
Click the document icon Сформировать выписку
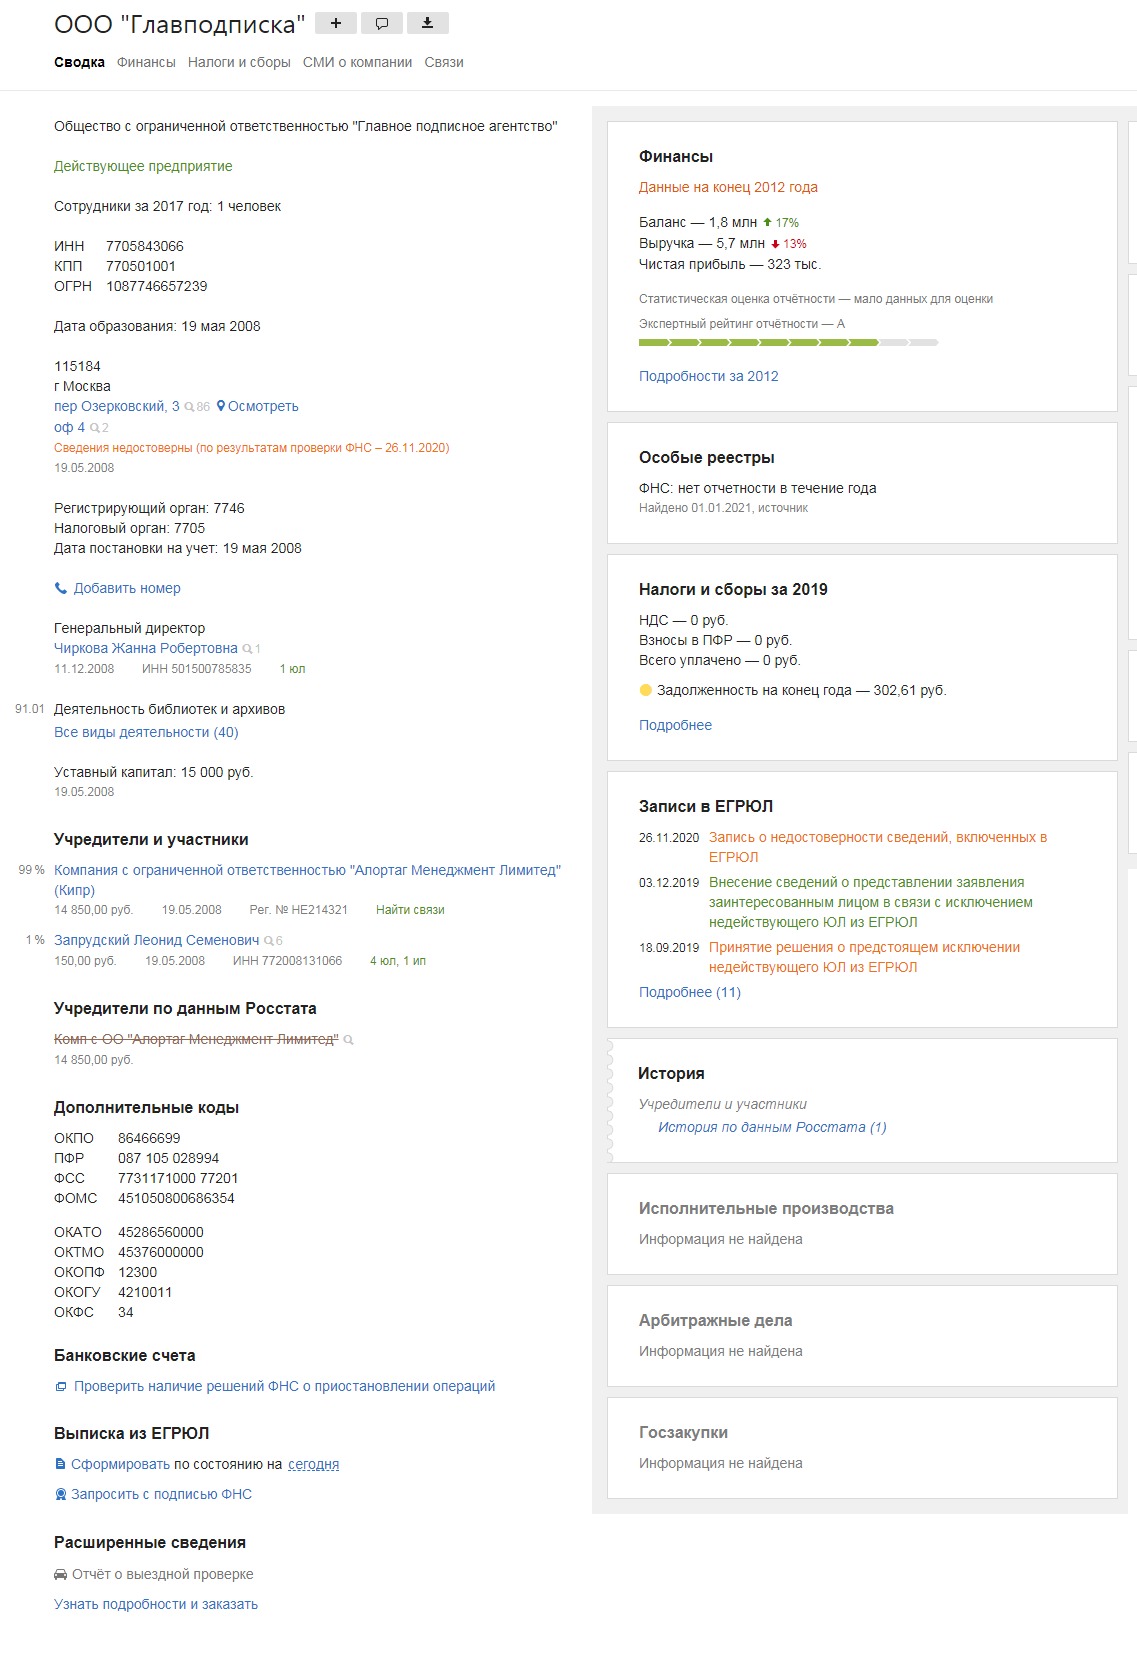click(x=60, y=1464)
